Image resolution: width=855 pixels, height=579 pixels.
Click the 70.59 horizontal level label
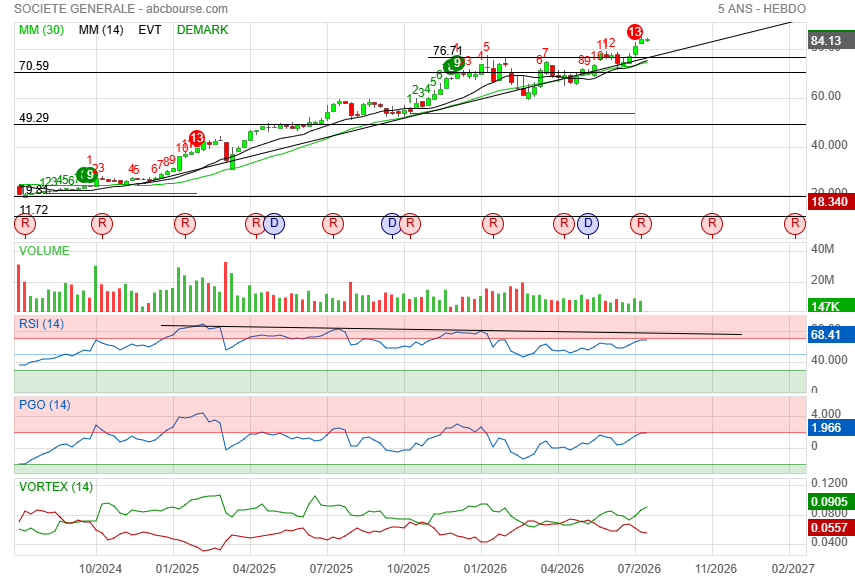[x=34, y=66]
